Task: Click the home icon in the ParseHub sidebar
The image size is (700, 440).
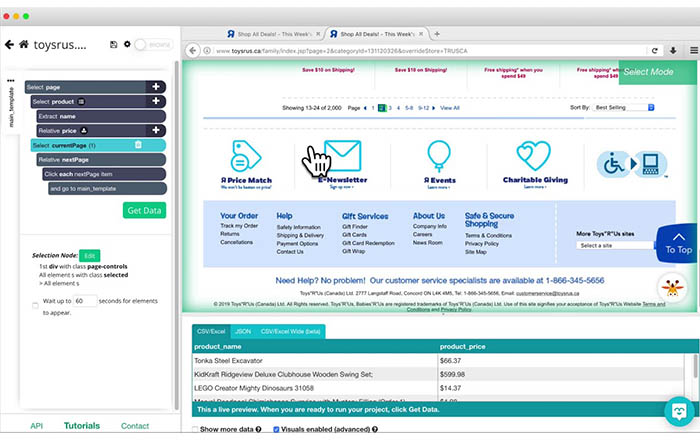Action: point(24,44)
